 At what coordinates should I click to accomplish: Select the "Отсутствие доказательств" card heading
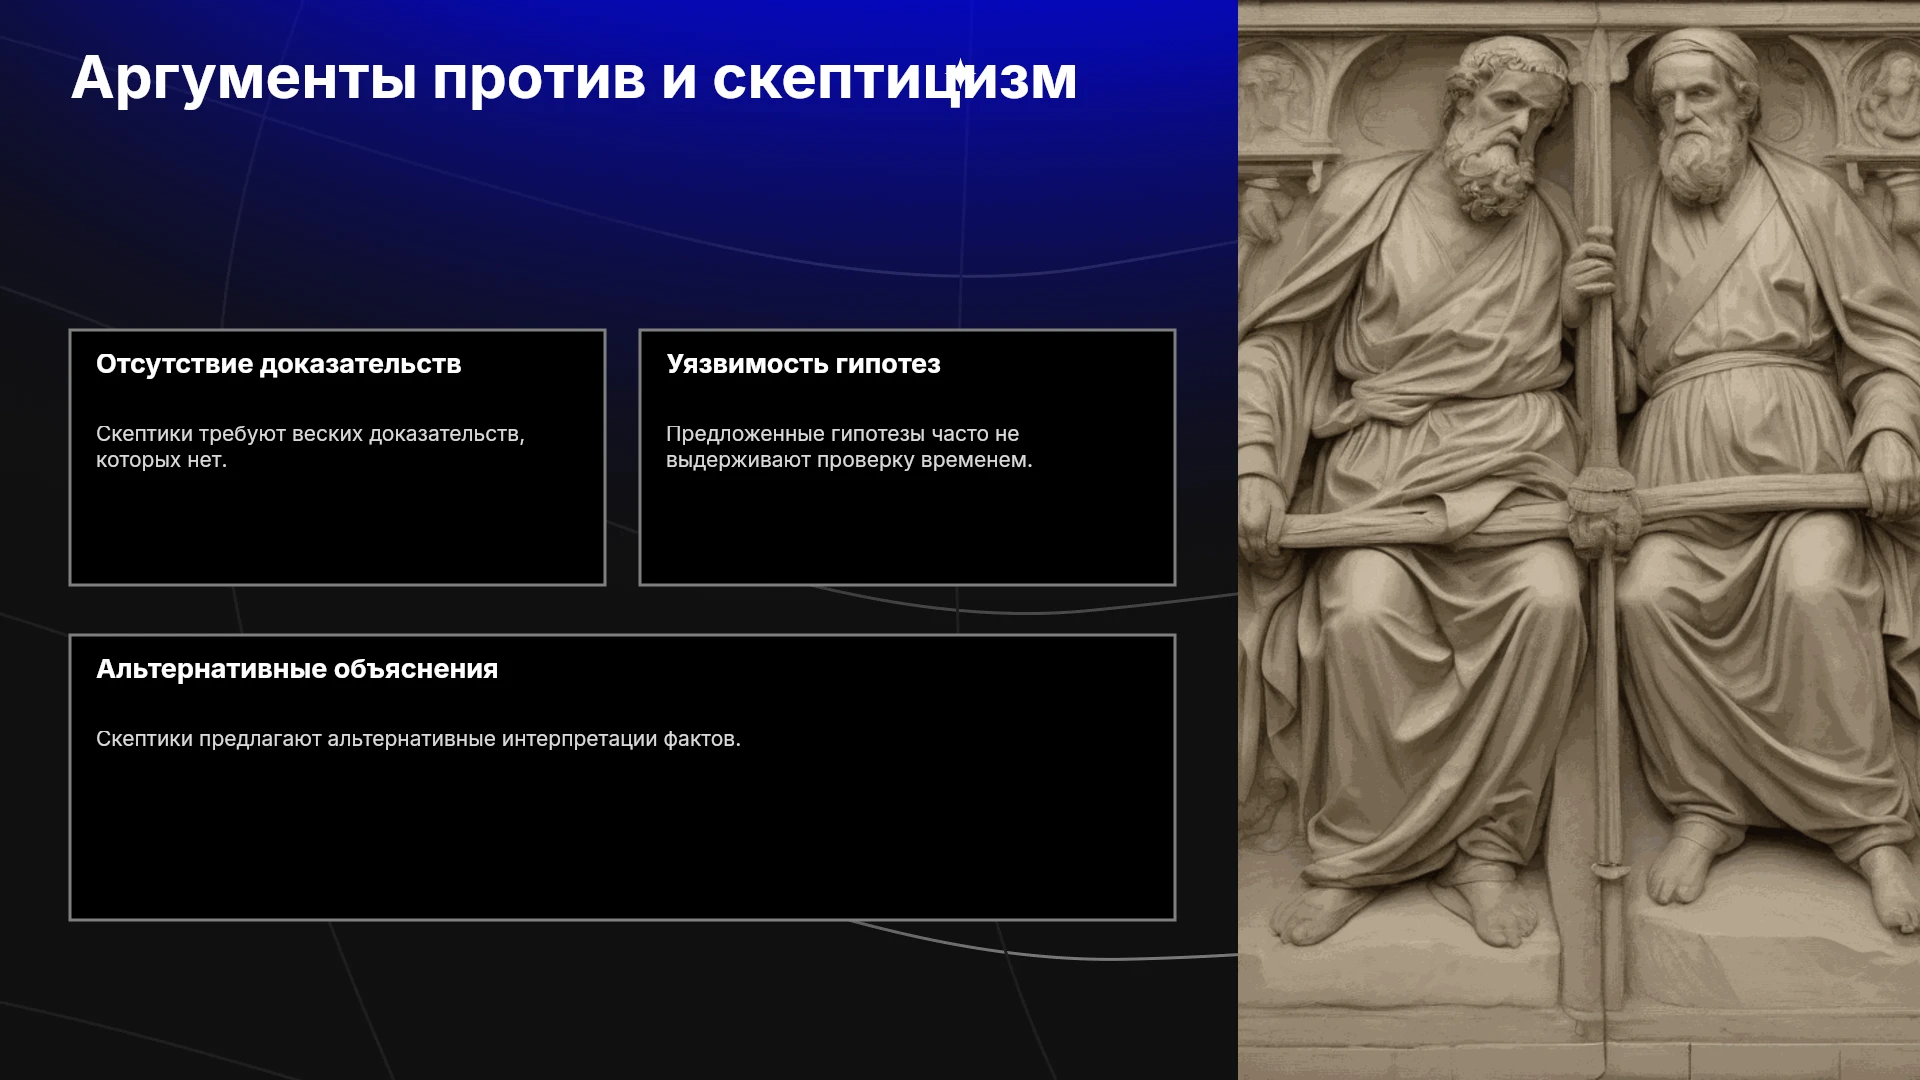pyautogui.click(x=278, y=364)
